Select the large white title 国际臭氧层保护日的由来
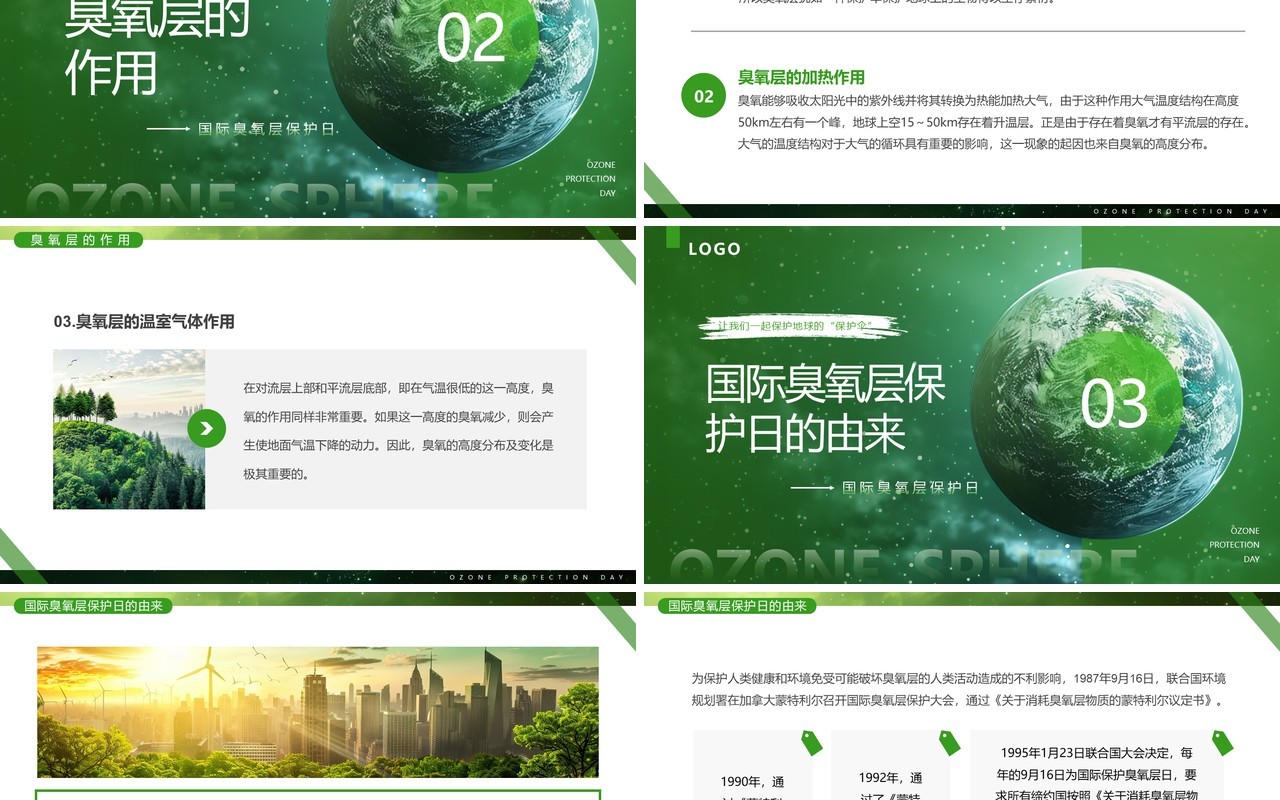The height and width of the screenshot is (800, 1280). (x=825, y=408)
